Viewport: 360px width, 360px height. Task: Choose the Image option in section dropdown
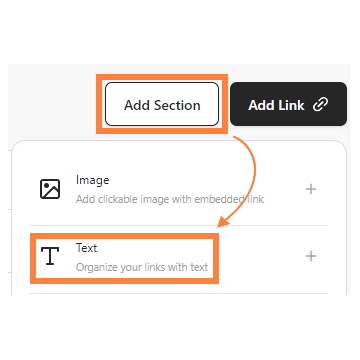178,189
